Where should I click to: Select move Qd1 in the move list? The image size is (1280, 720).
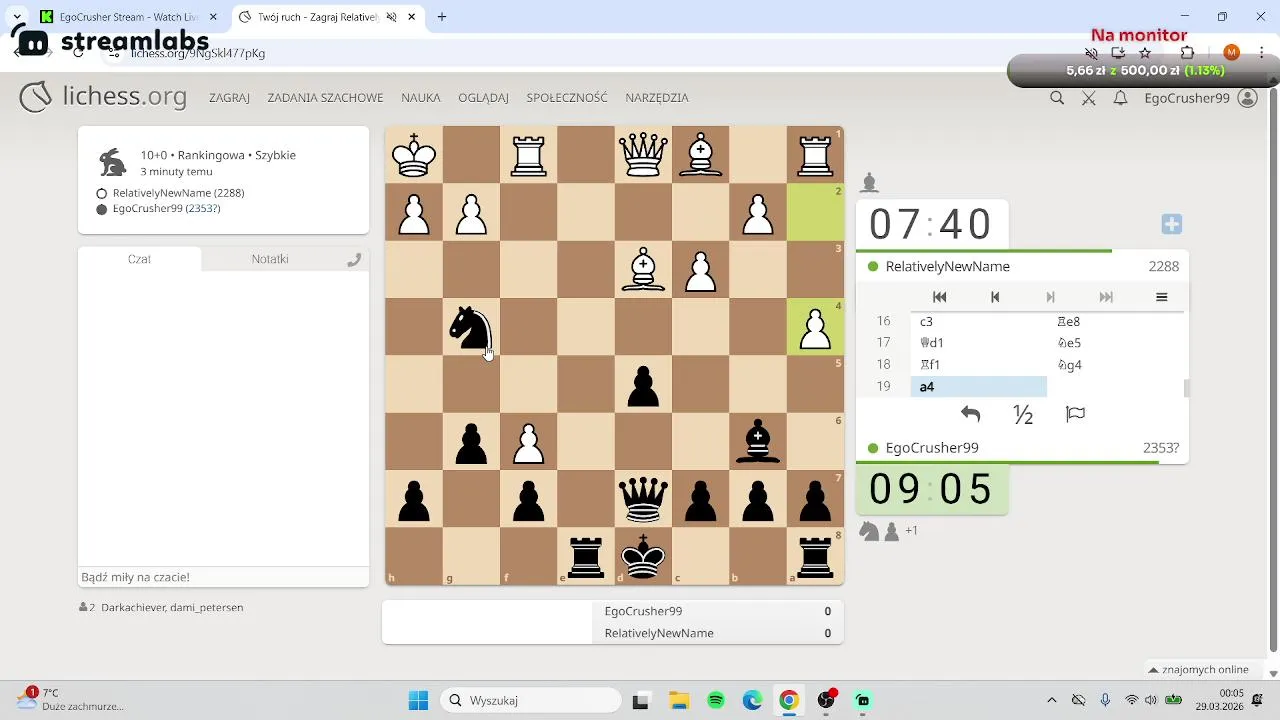pos(978,343)
